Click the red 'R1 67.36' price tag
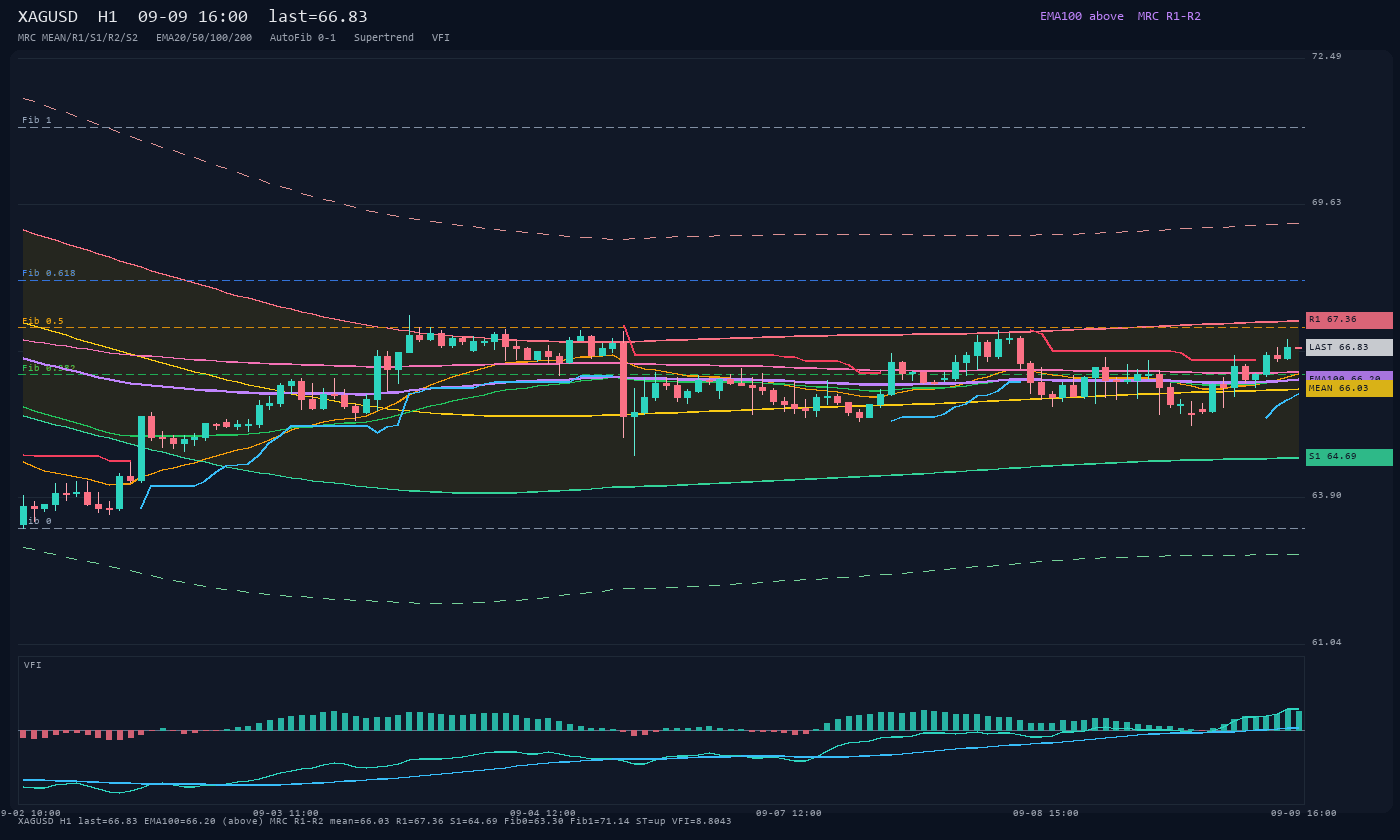The width and height of the screenshot is (1400, 840). pos(1349,320)
